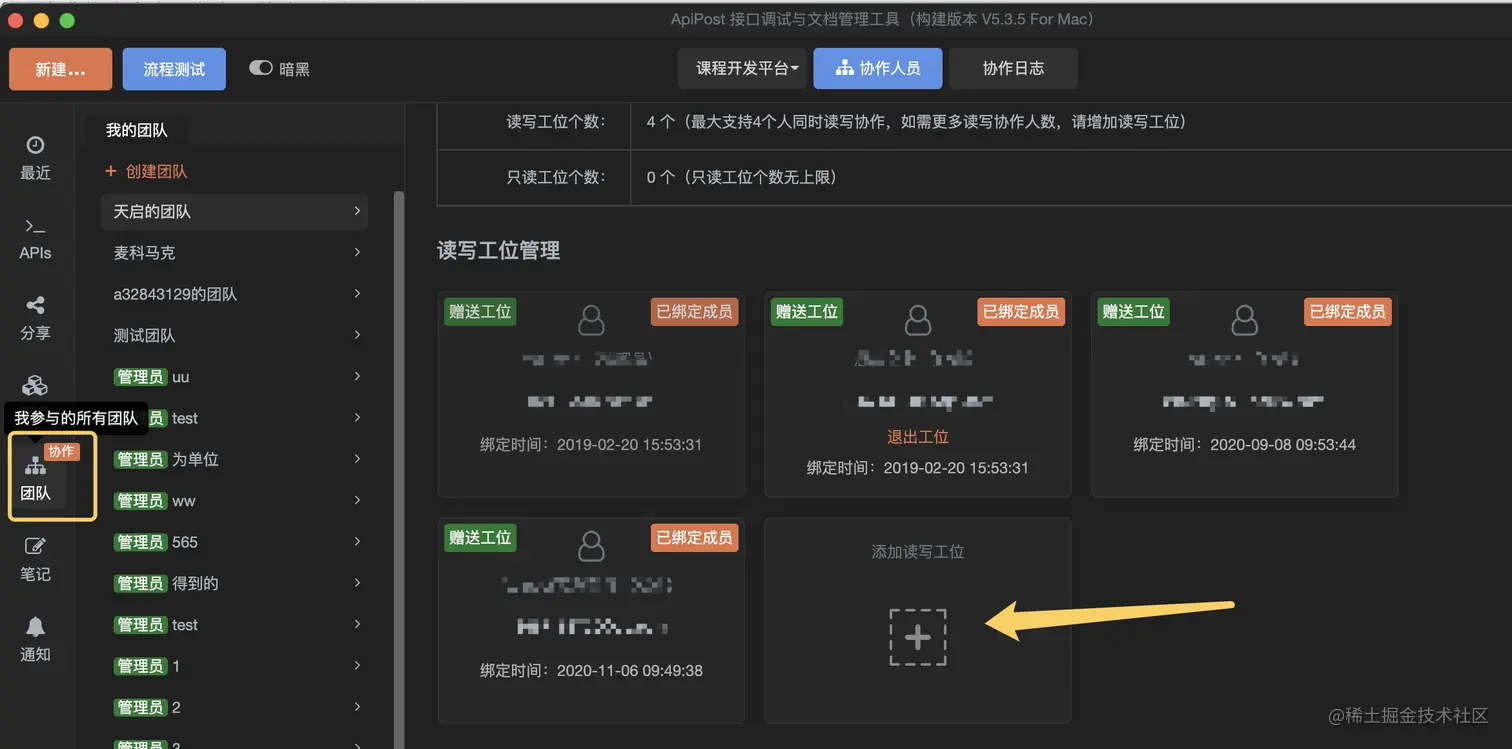
Task: Expand the ww team chevron
Action: pos(357,499)
